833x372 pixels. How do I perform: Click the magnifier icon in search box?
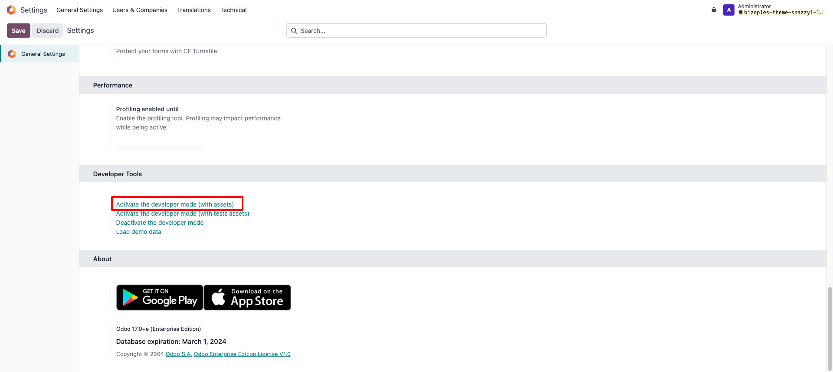click(x=294, y=31)
